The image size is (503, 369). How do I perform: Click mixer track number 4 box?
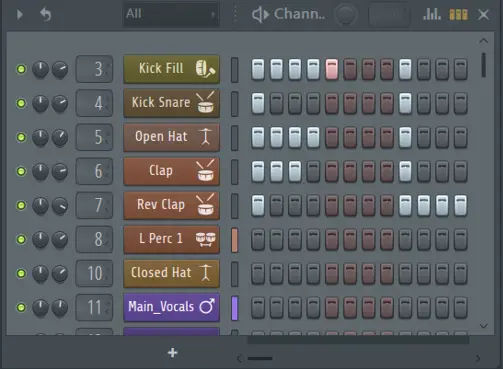coord(94,103)
